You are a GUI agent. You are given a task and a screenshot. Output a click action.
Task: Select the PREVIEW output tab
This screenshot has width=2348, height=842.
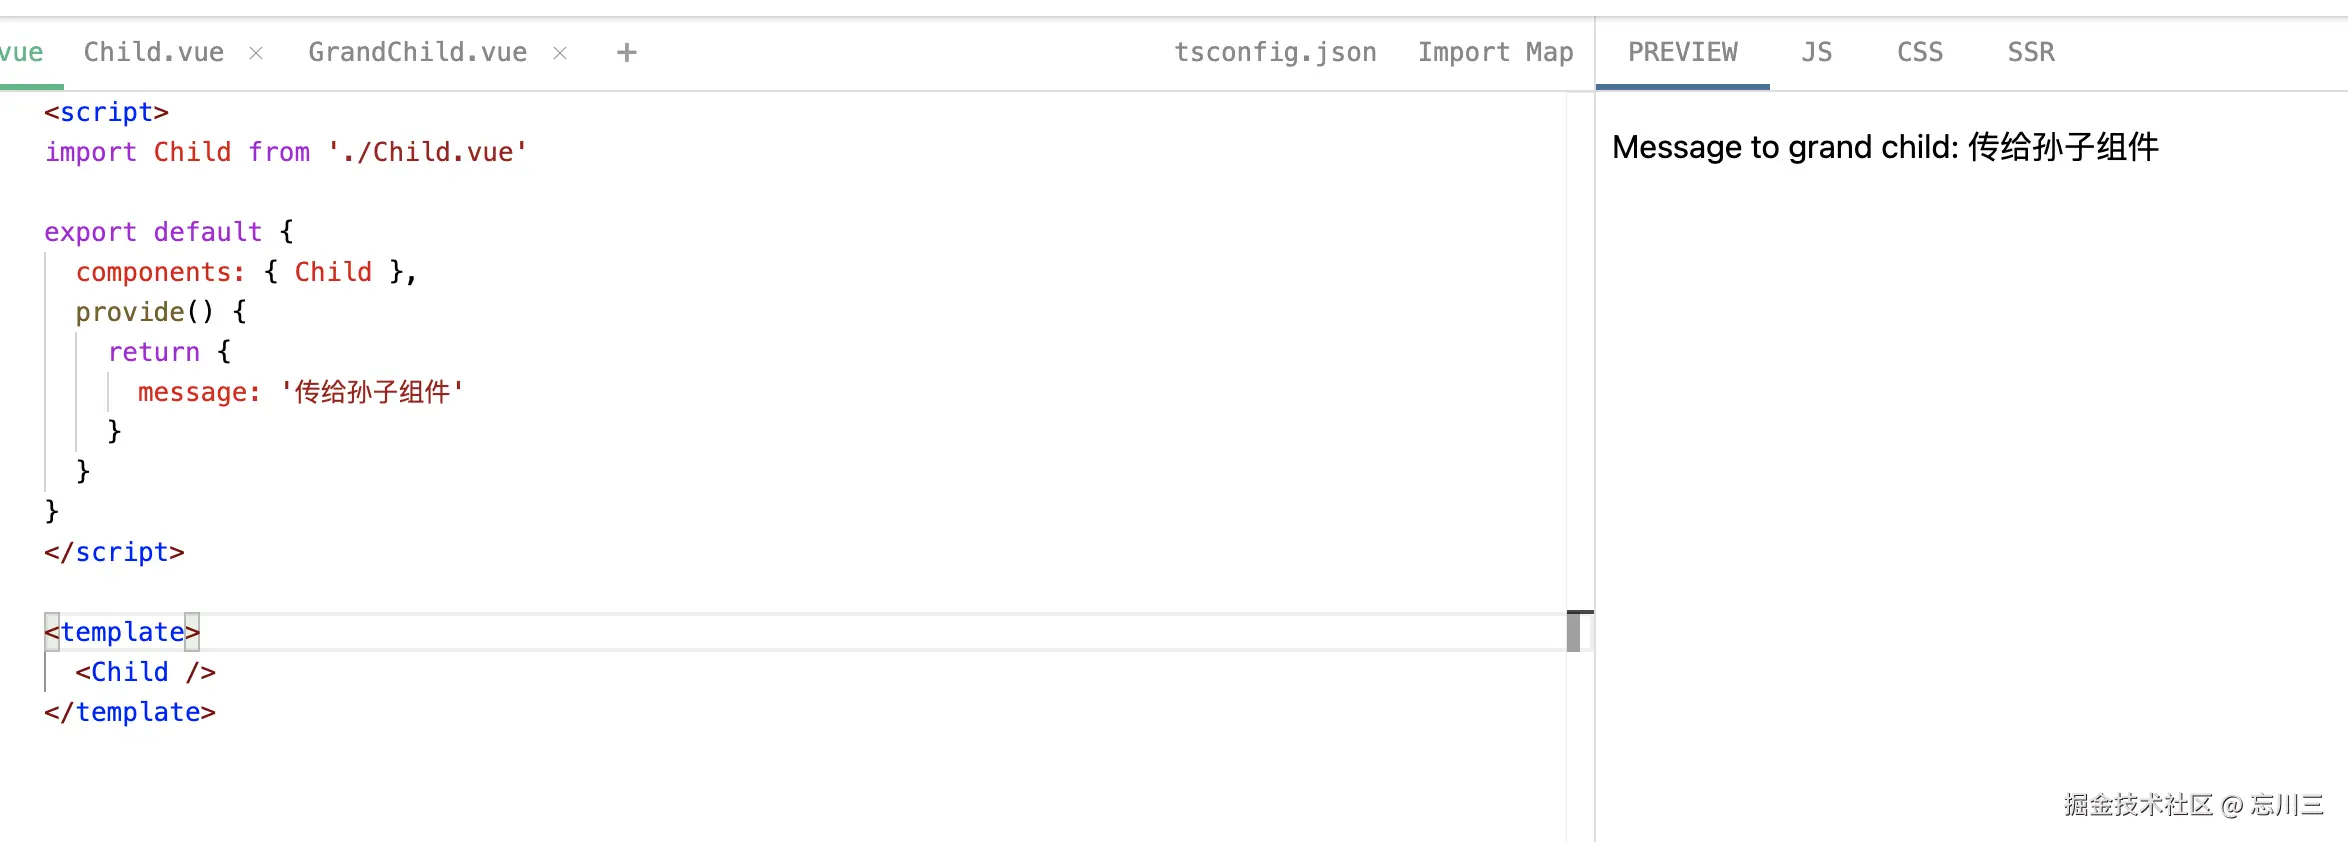[x=1682, y=52]
